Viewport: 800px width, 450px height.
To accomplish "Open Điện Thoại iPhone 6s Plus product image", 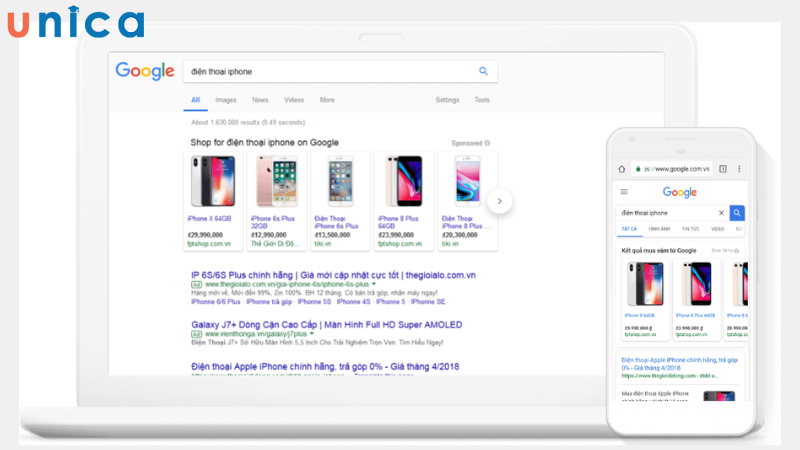I will (340, 182).
